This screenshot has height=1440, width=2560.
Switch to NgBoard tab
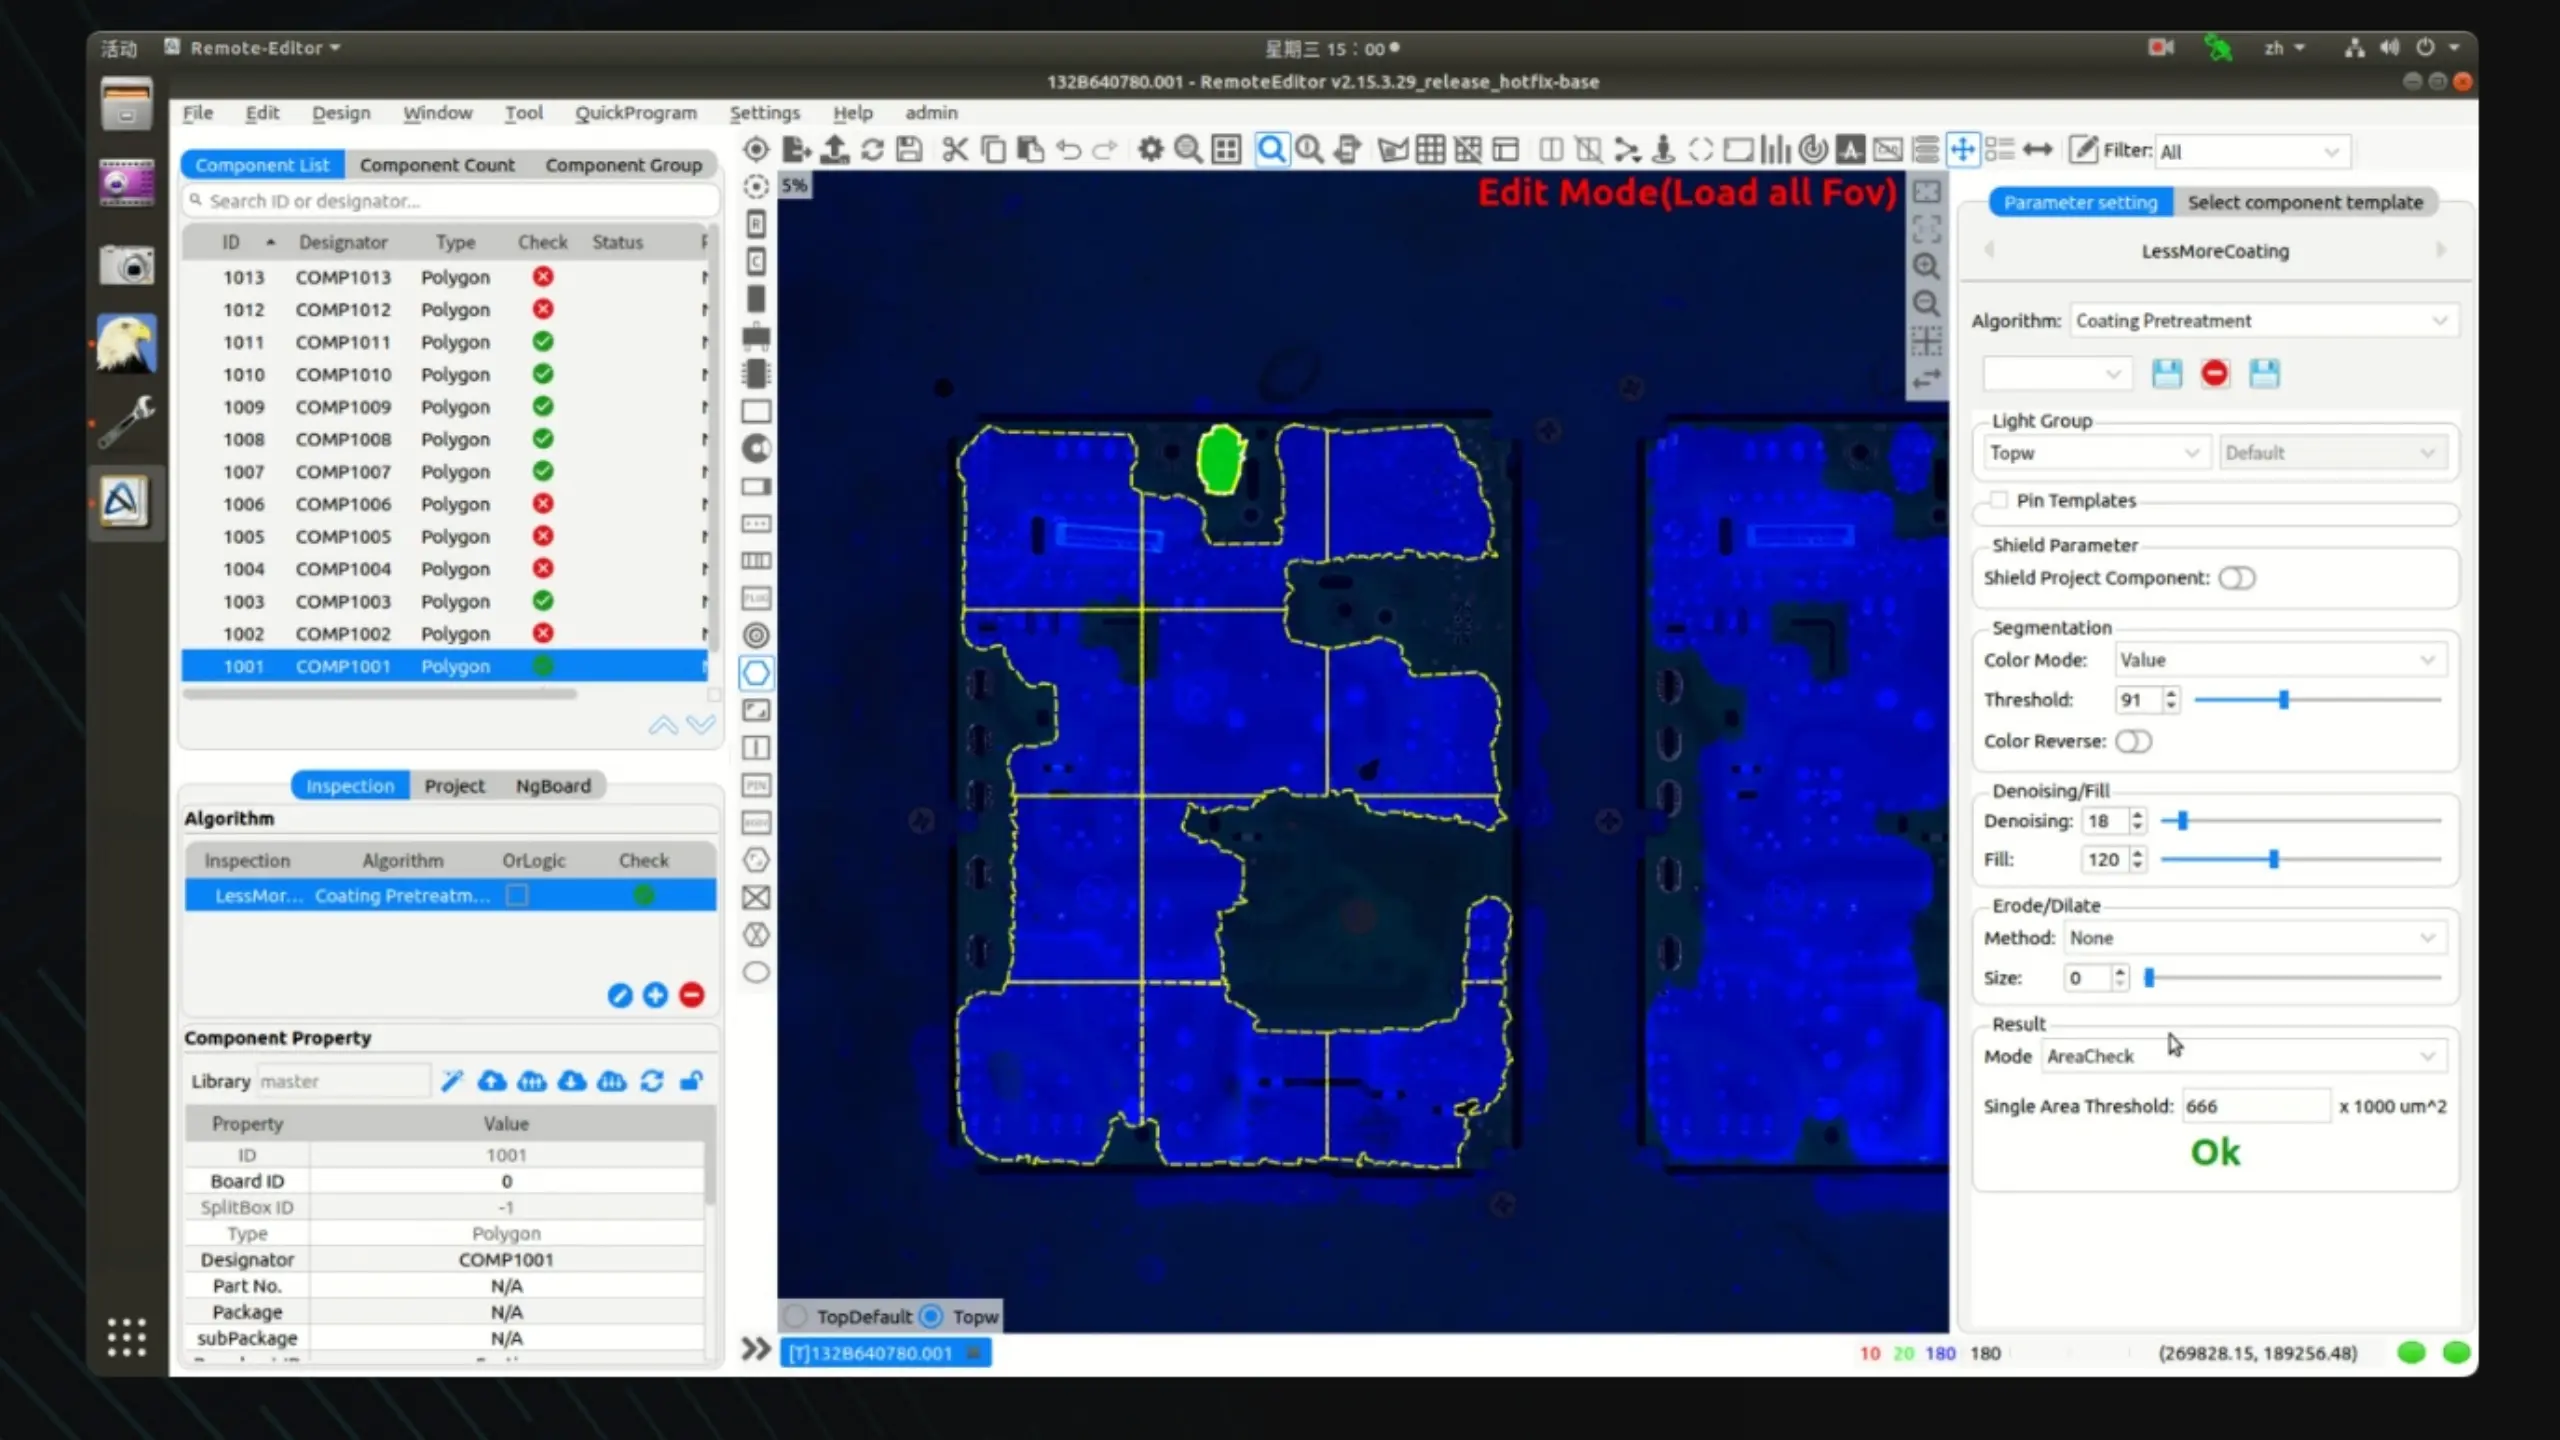coord(553,786)
